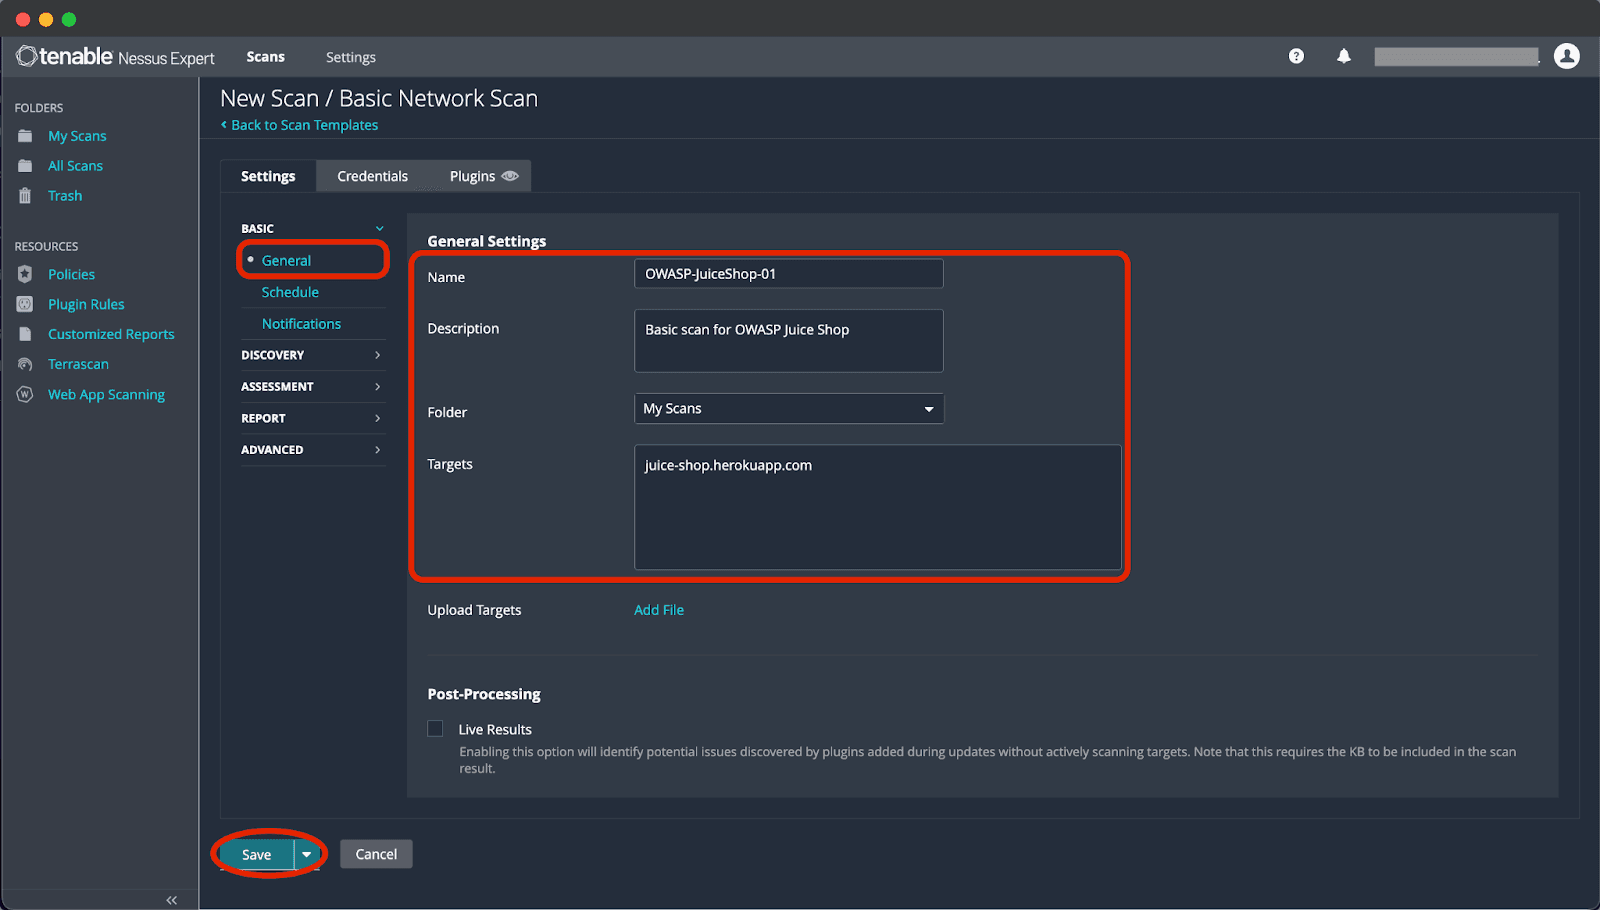This screenshot has width=1600, height=910.
Task: Select Notifications under BASIC
Action: 301,324
